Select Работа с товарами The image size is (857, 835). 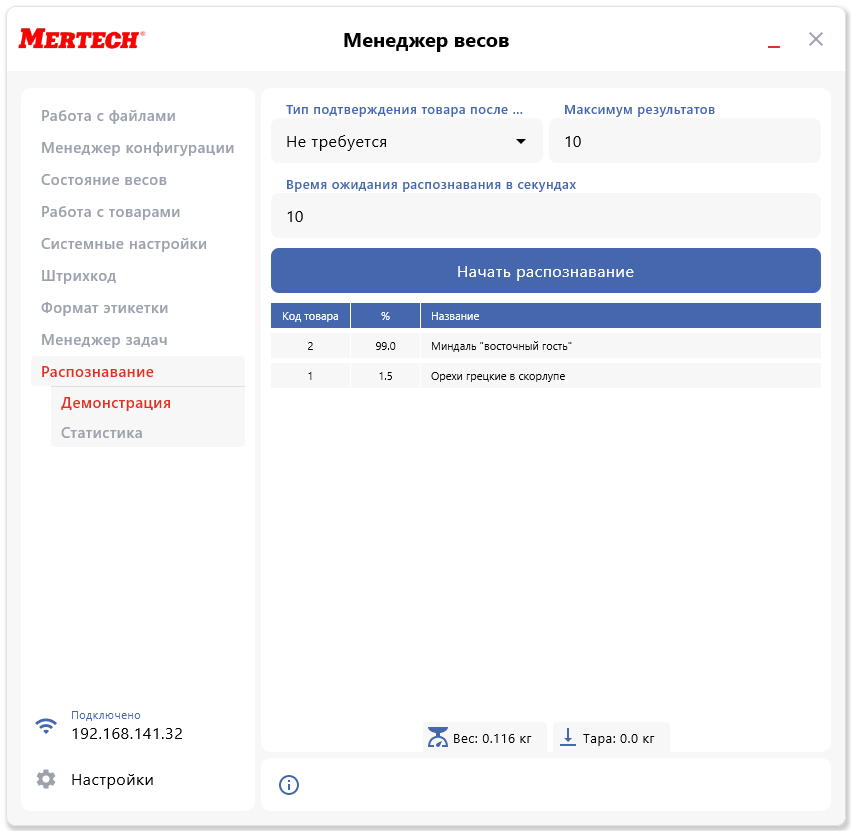[110, 212]
